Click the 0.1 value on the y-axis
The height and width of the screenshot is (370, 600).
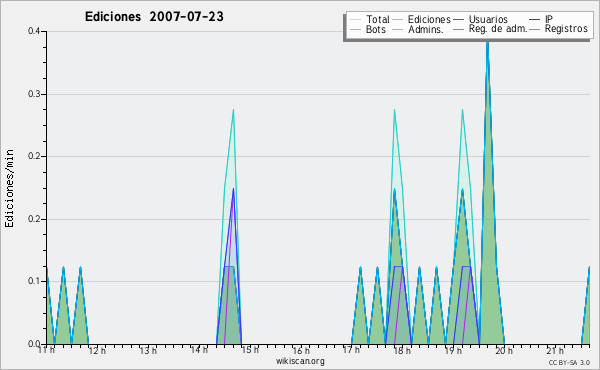click(34, 281)
